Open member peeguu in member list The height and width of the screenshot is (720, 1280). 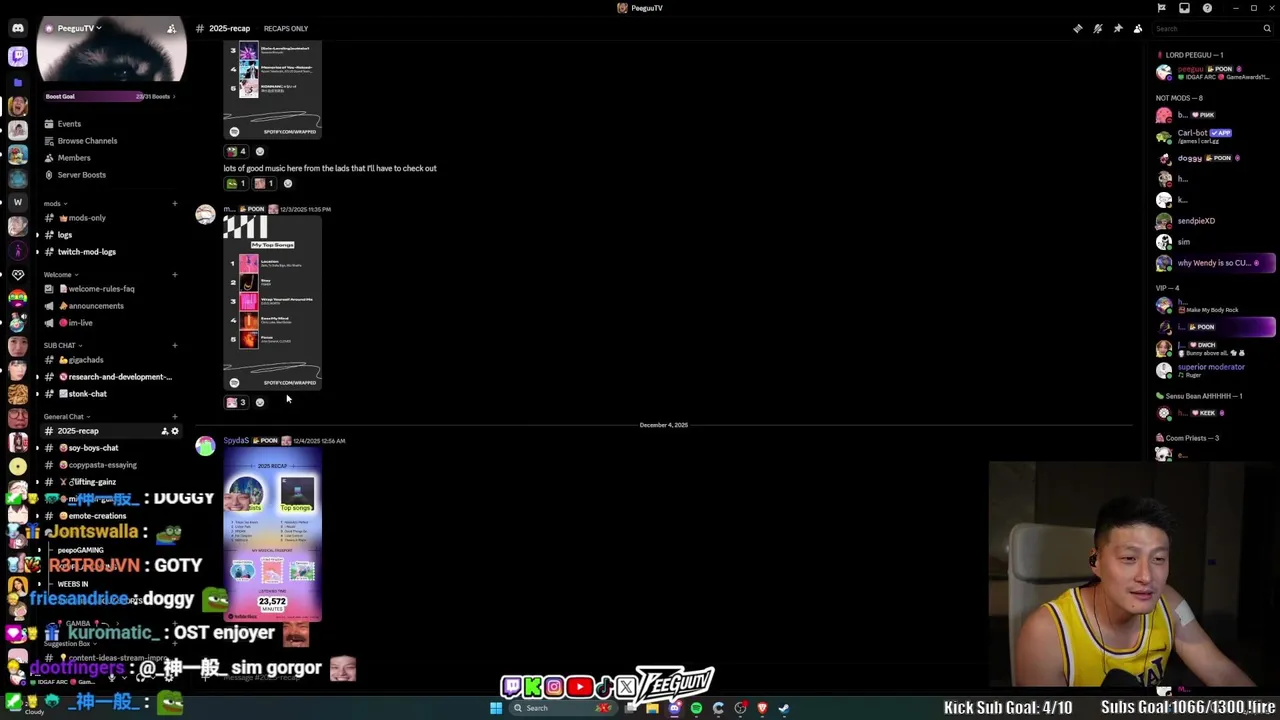[1215, 73]
